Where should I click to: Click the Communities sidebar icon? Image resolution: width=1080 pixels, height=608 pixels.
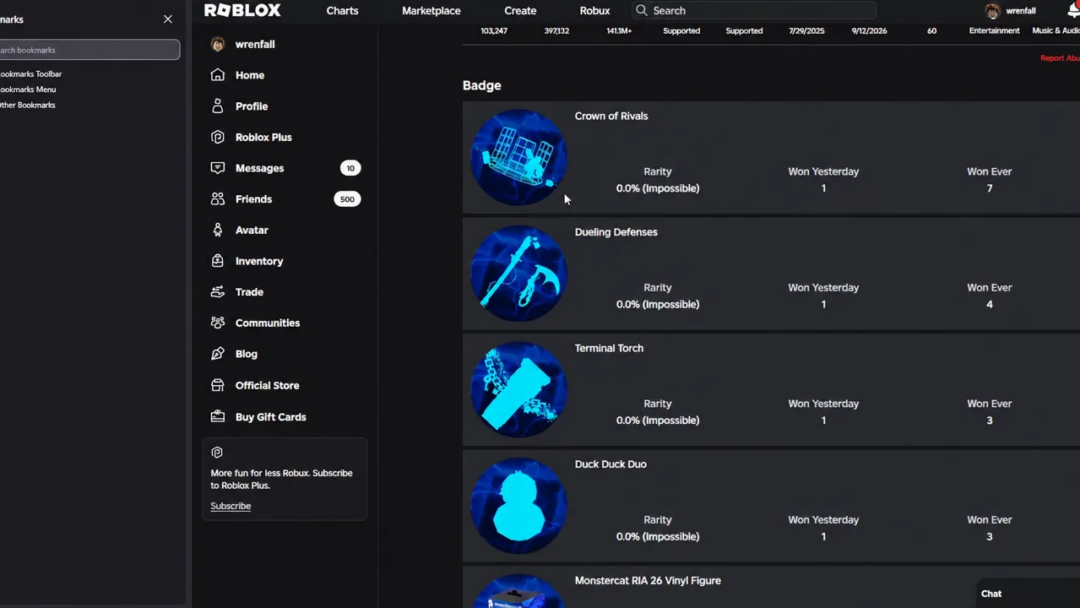tap(218, 322)
